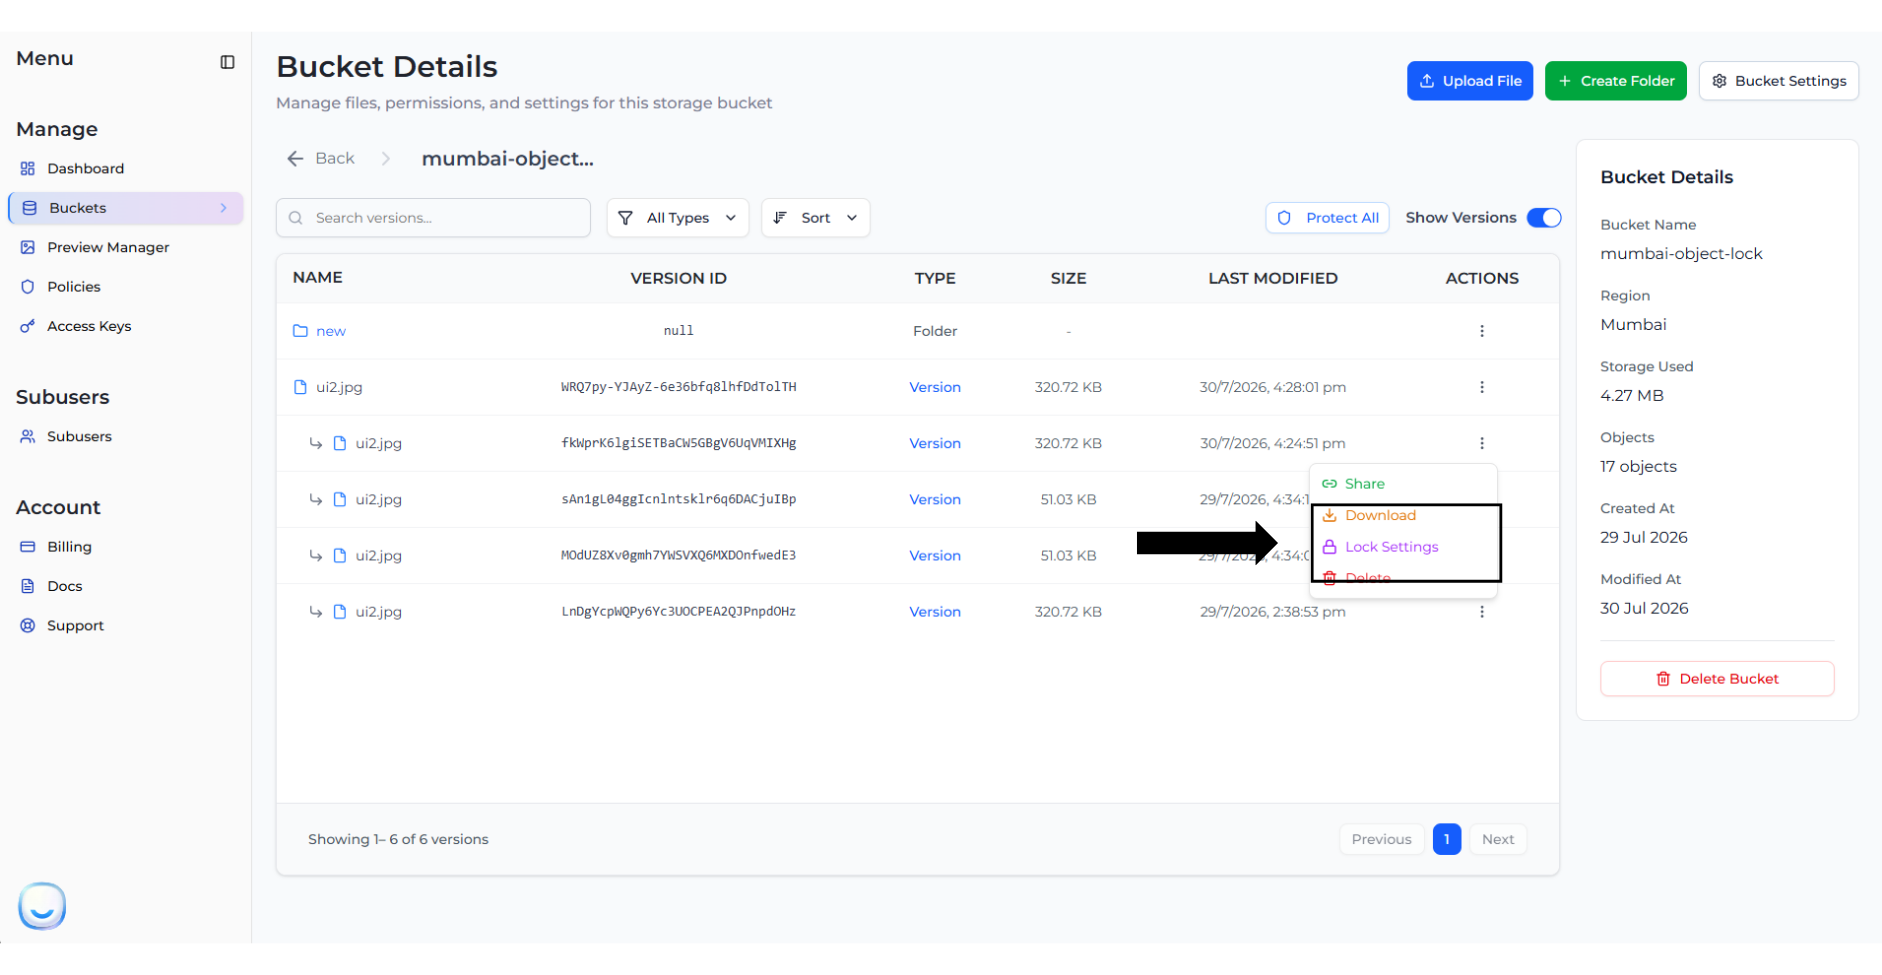1882x975 pixels.
Task: Click Version link for MOdUZ8Xv row
Action: (935, 555)
